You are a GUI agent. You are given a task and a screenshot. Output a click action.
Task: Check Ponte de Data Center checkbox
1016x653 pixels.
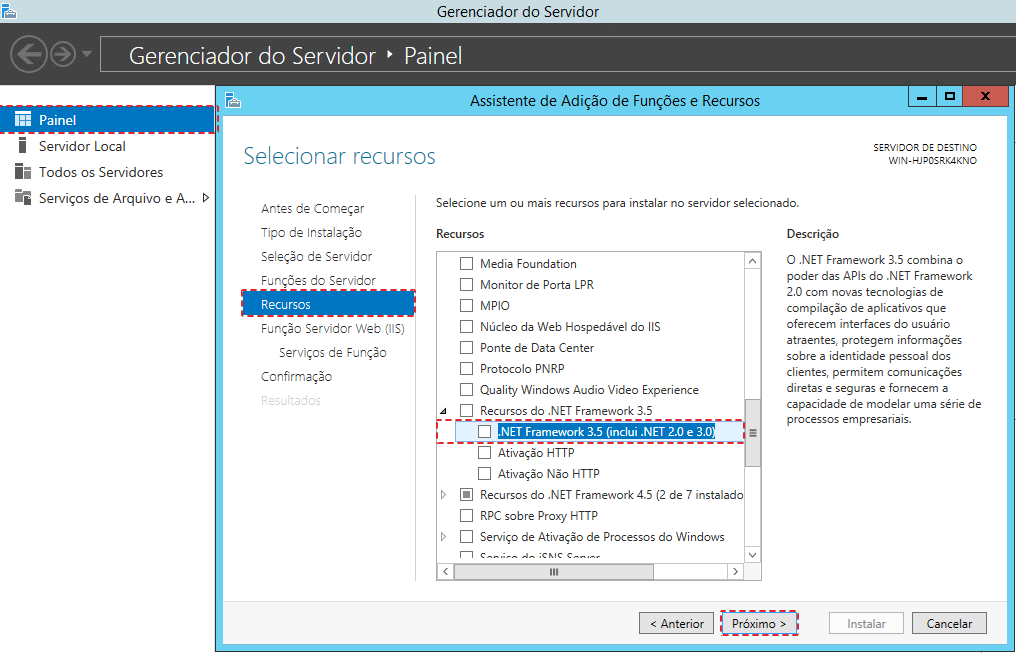(x=466, y=347)
